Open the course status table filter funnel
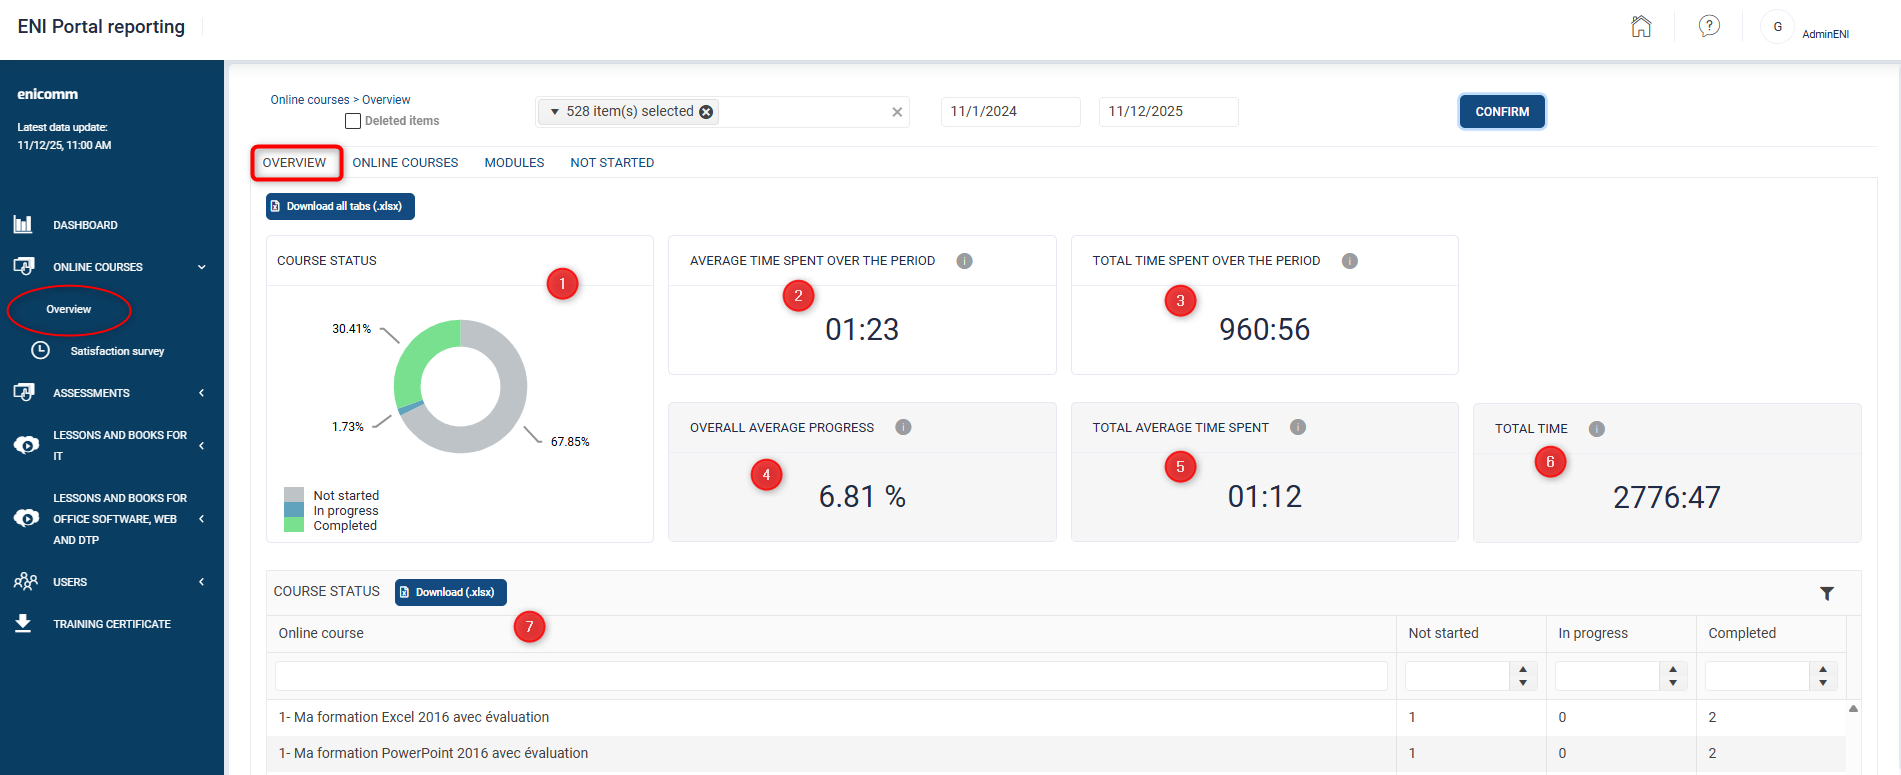1901x775 pixels. click(1827, 594)
